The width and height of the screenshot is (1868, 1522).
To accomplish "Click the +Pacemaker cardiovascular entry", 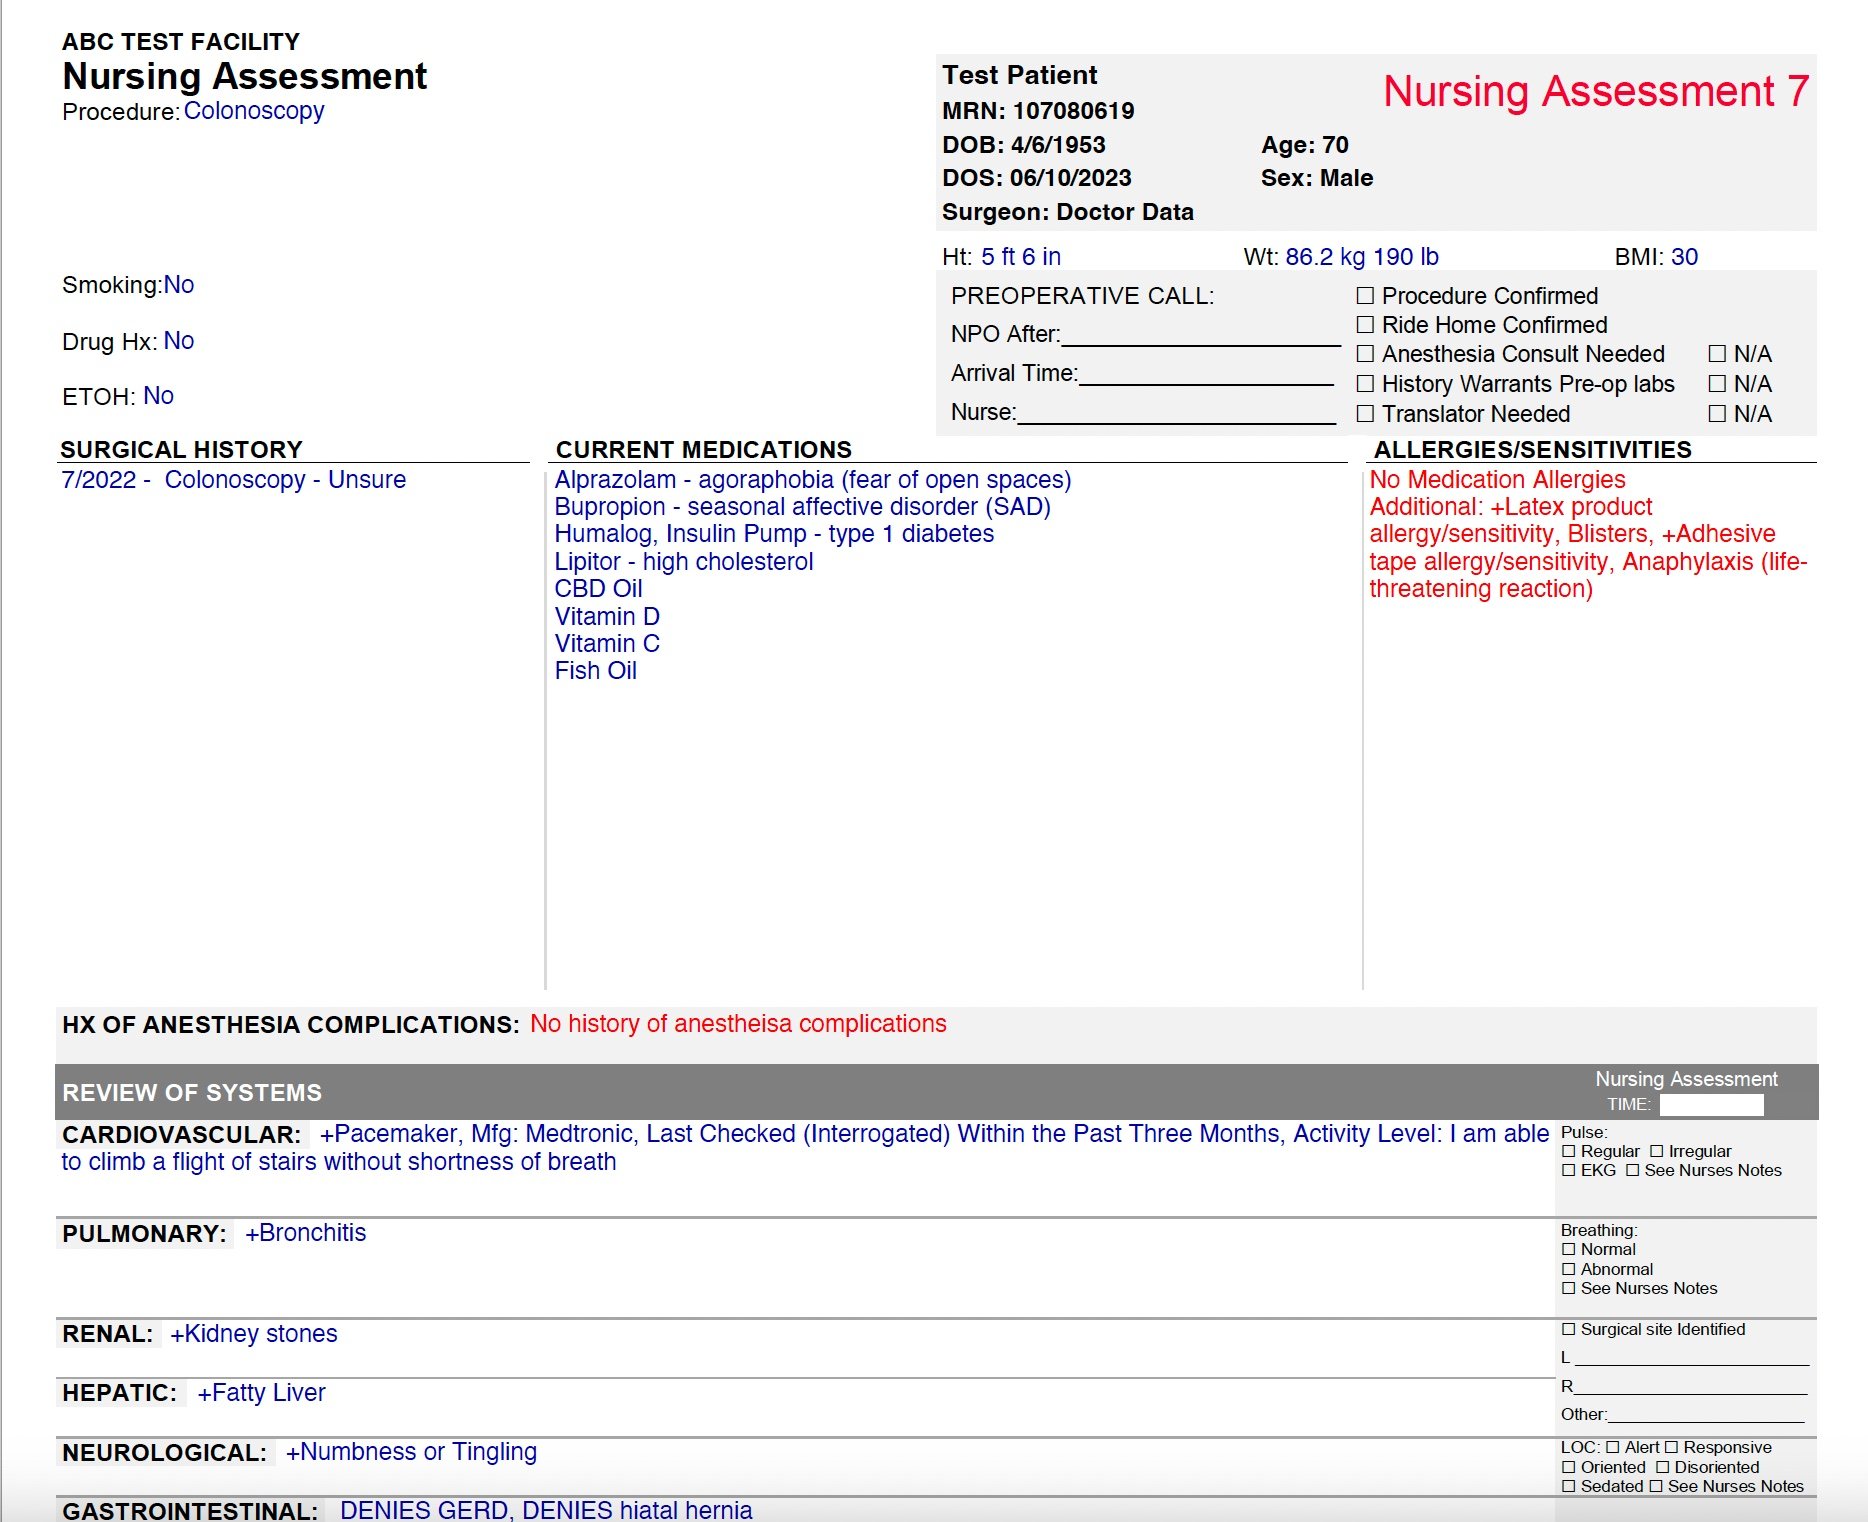I will (805, 1148).
